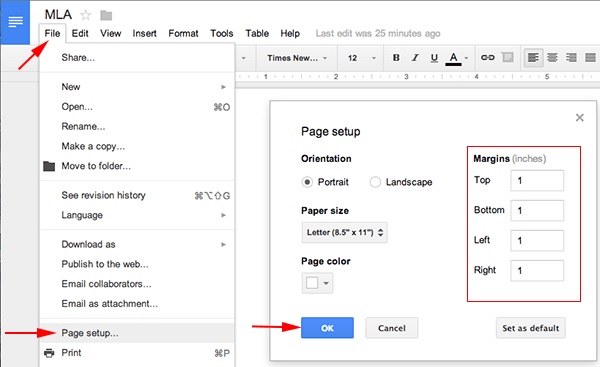Image resolution: width=600 pixels, height=367 pixels.
Task: Click the Top margin field
Action: pyautogui.click(x=537, y=181)
